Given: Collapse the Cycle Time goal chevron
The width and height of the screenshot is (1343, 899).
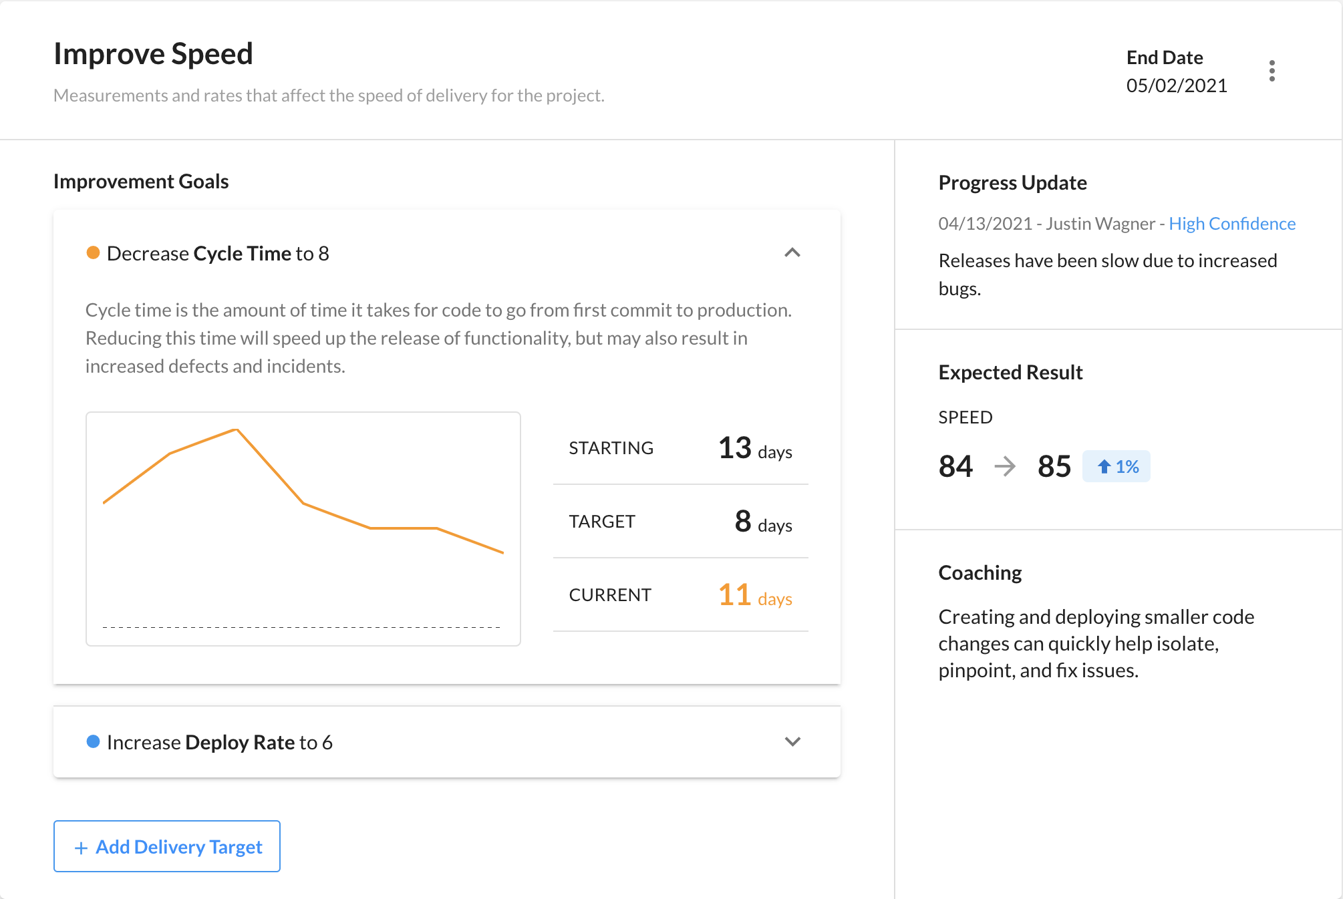Looking at the screenshot, I should pos(792,253).
